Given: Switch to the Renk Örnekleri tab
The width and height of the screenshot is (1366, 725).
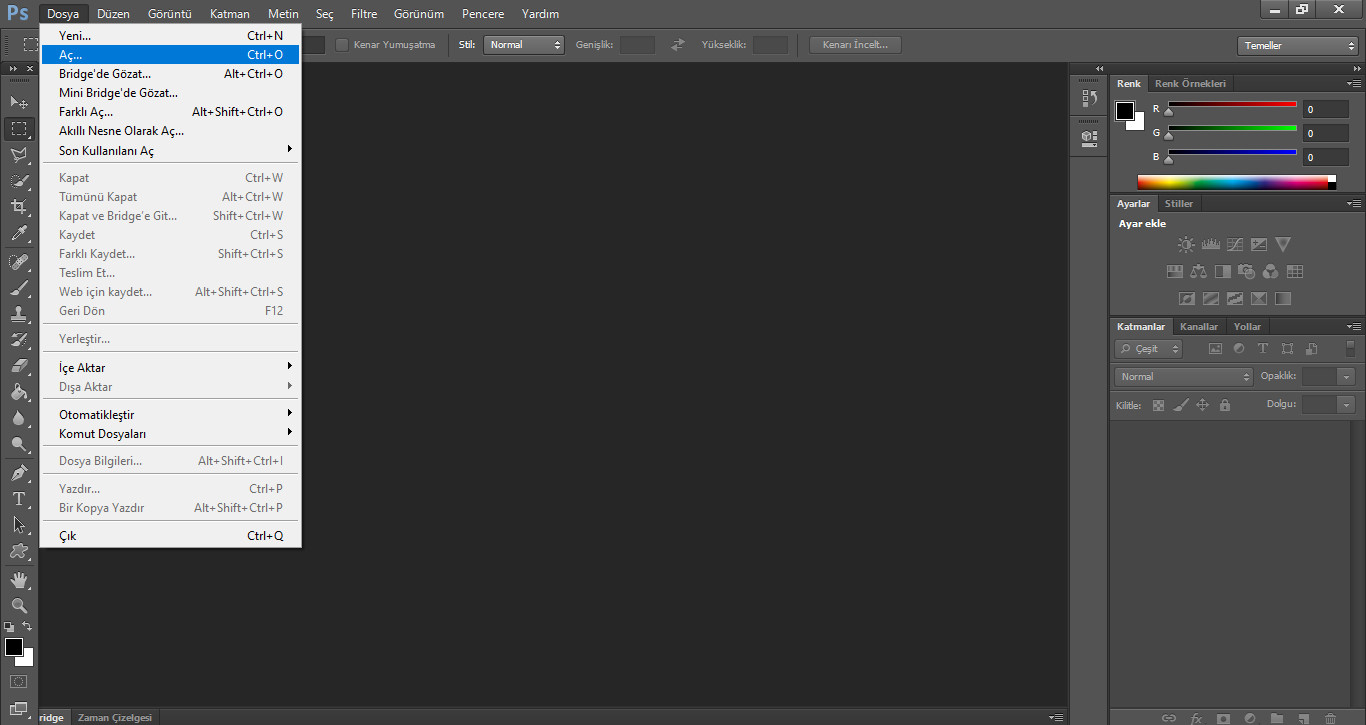Looking at the screenshot, I should click(x=1190, y=83).
